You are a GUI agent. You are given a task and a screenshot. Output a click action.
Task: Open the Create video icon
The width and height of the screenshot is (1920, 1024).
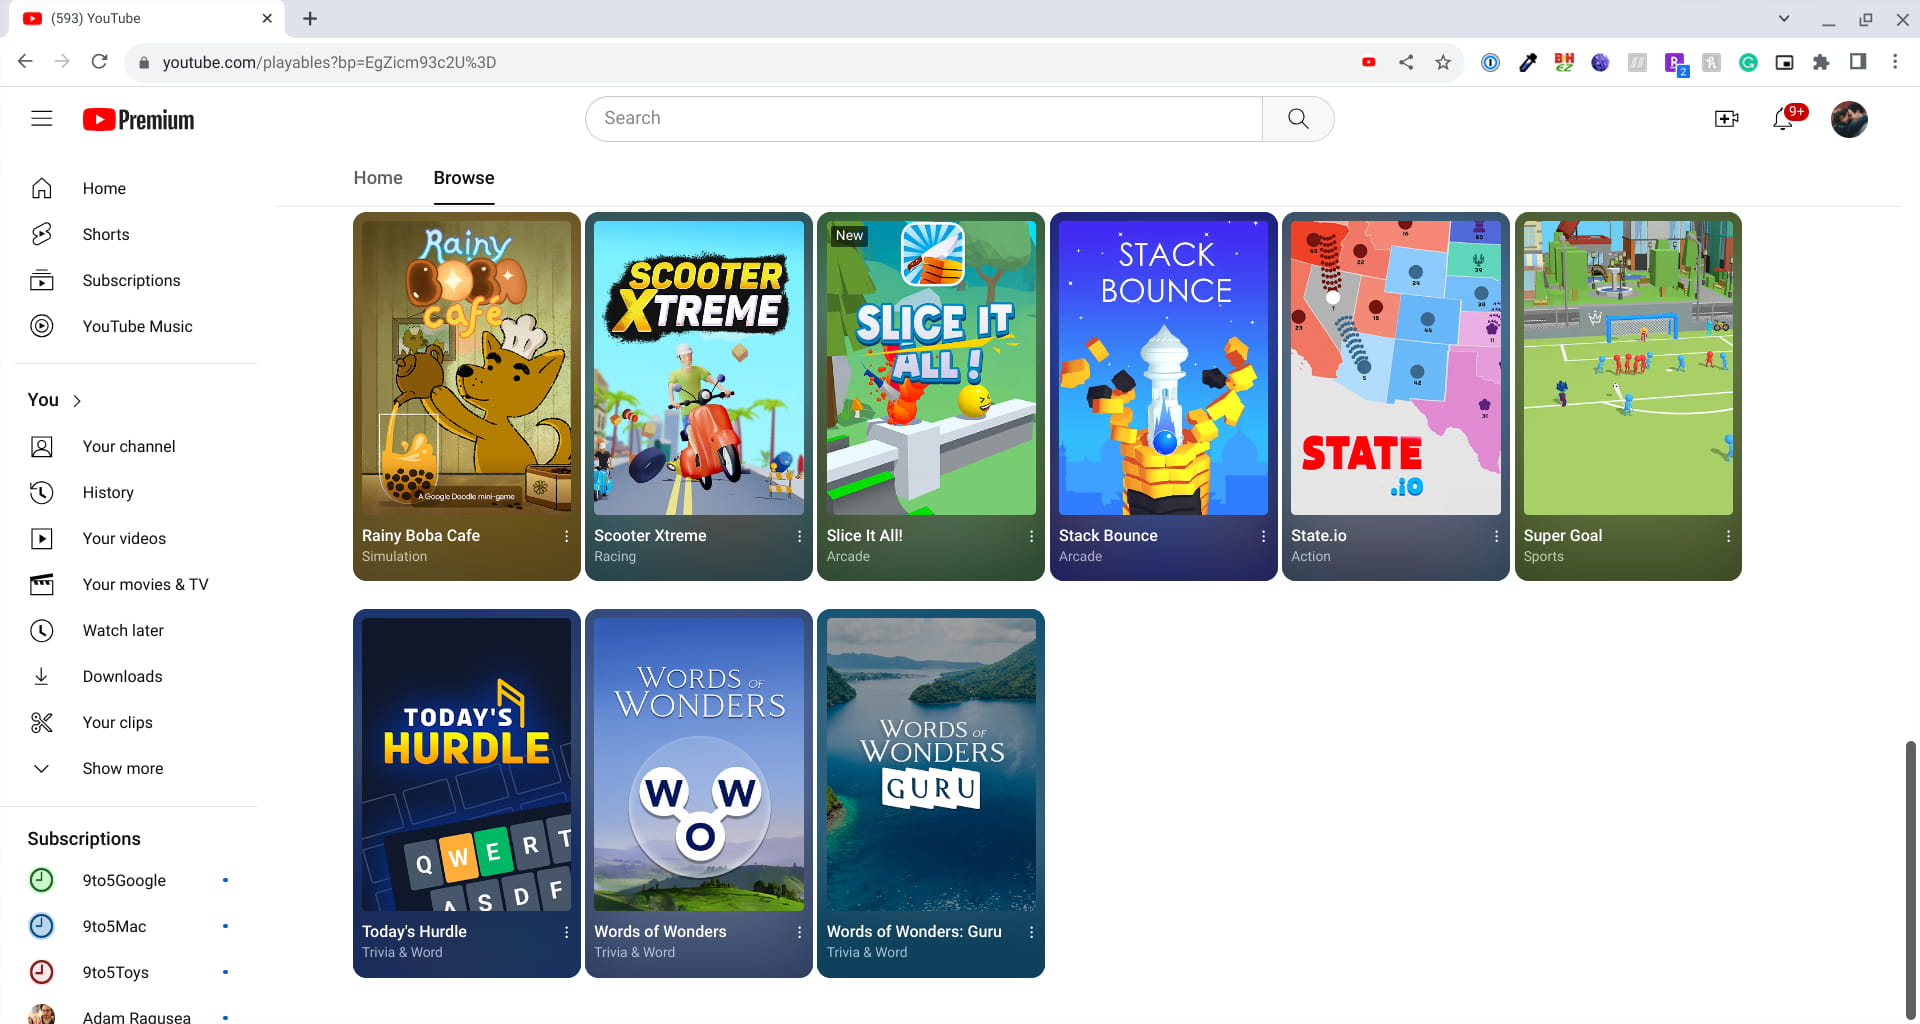(1727, 118)
